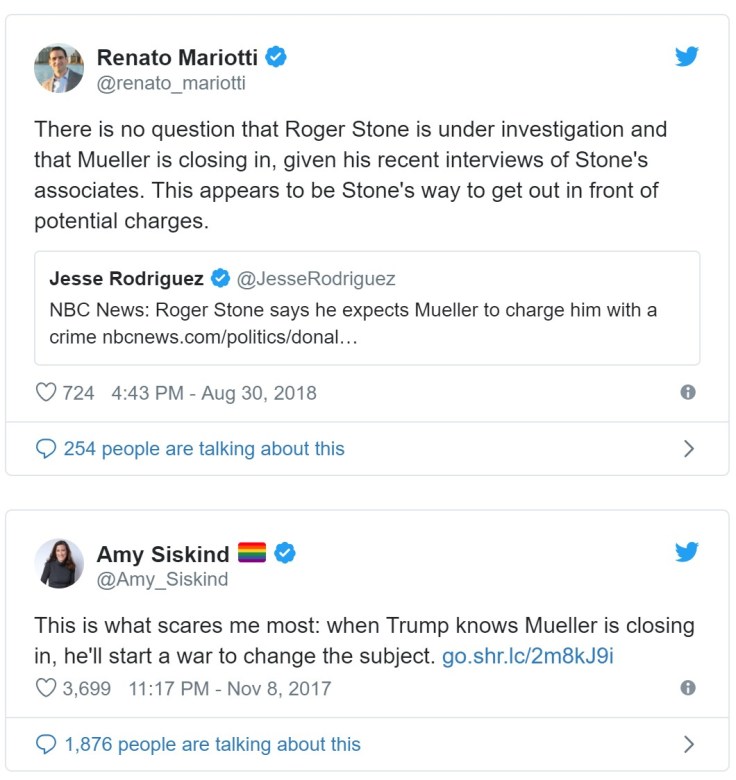
Task: Click Amy Siskind's verified badge
Action: coord(285,552)
